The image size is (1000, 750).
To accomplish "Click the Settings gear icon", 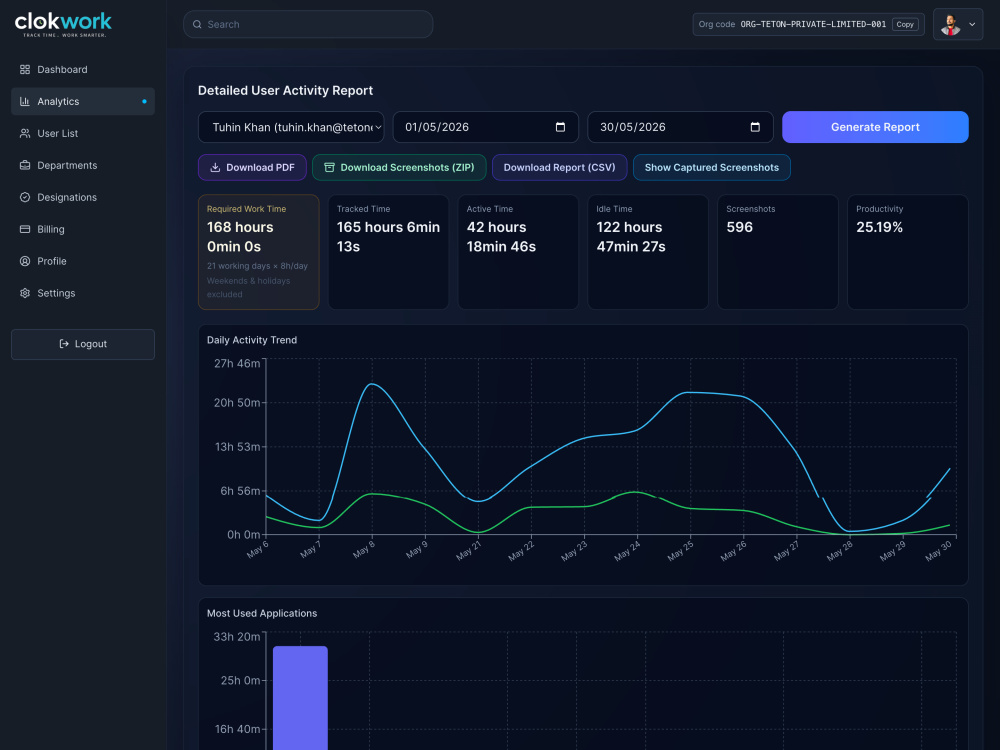I will click(x=25, y=293).
